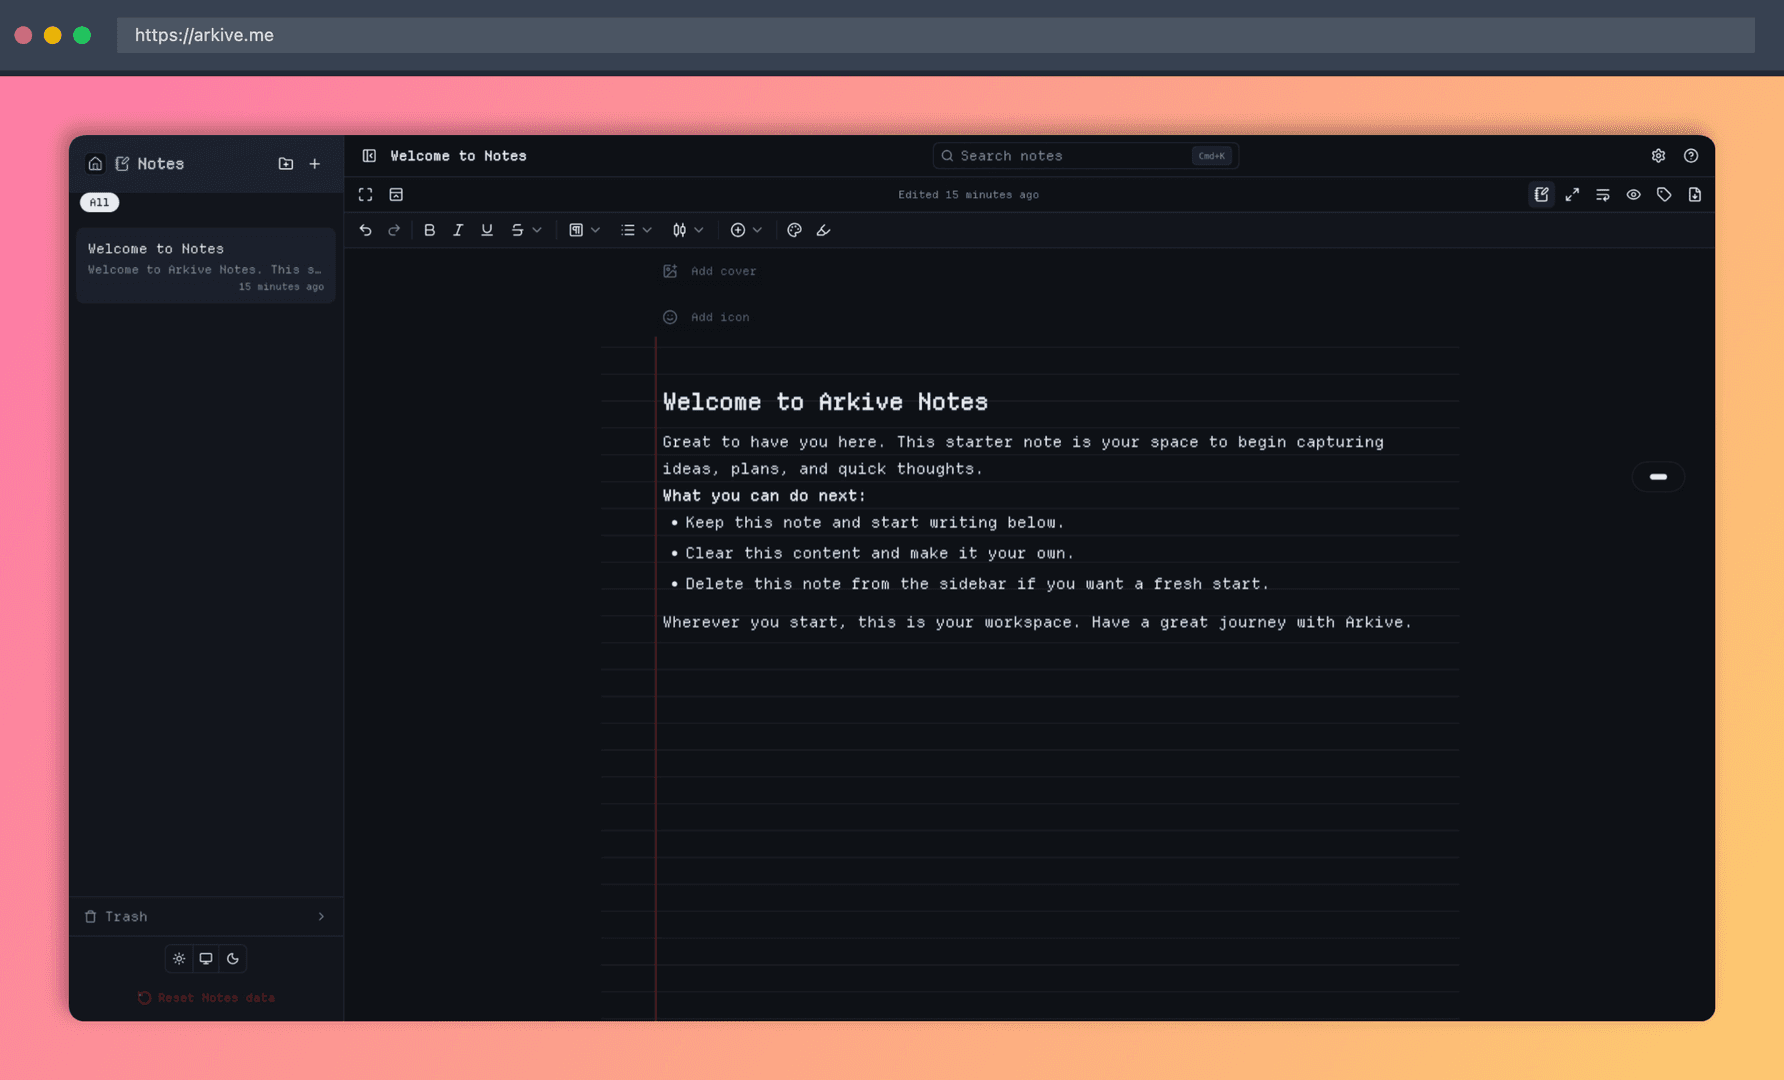Enable preview mode with the eye icon
Image resolution: width=1784 pixels, height=1080 pixels.
[x=1634, y=194]
